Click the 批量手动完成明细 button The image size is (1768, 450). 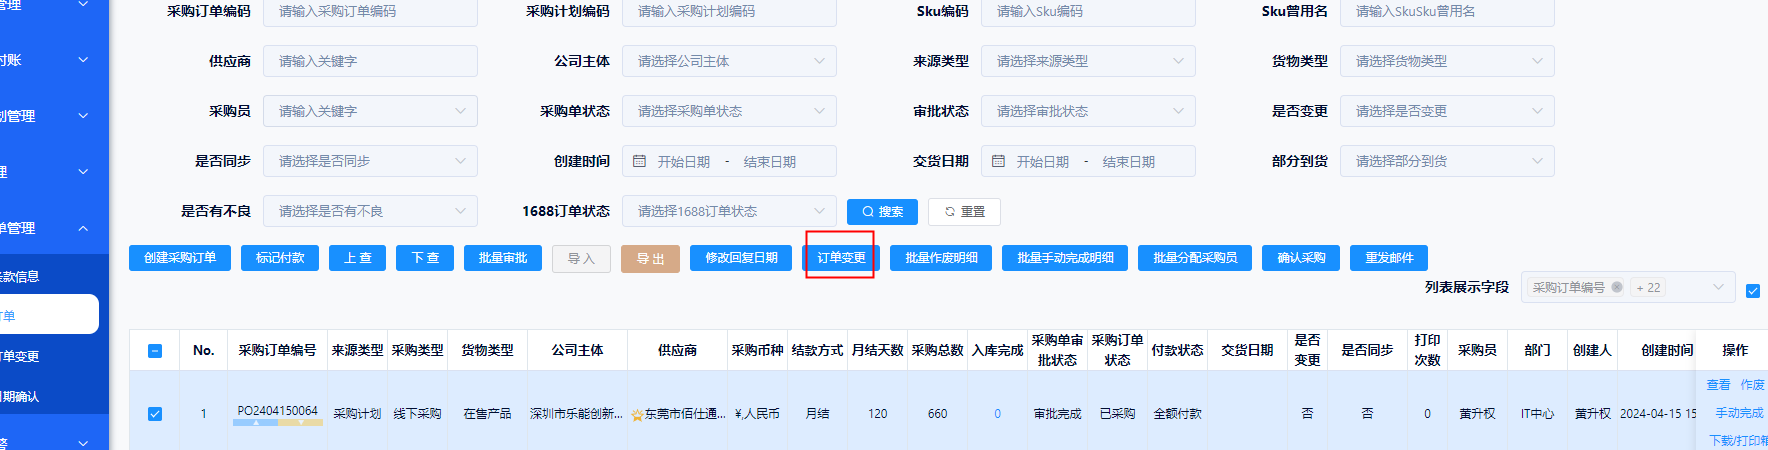tap(1065, 258)
